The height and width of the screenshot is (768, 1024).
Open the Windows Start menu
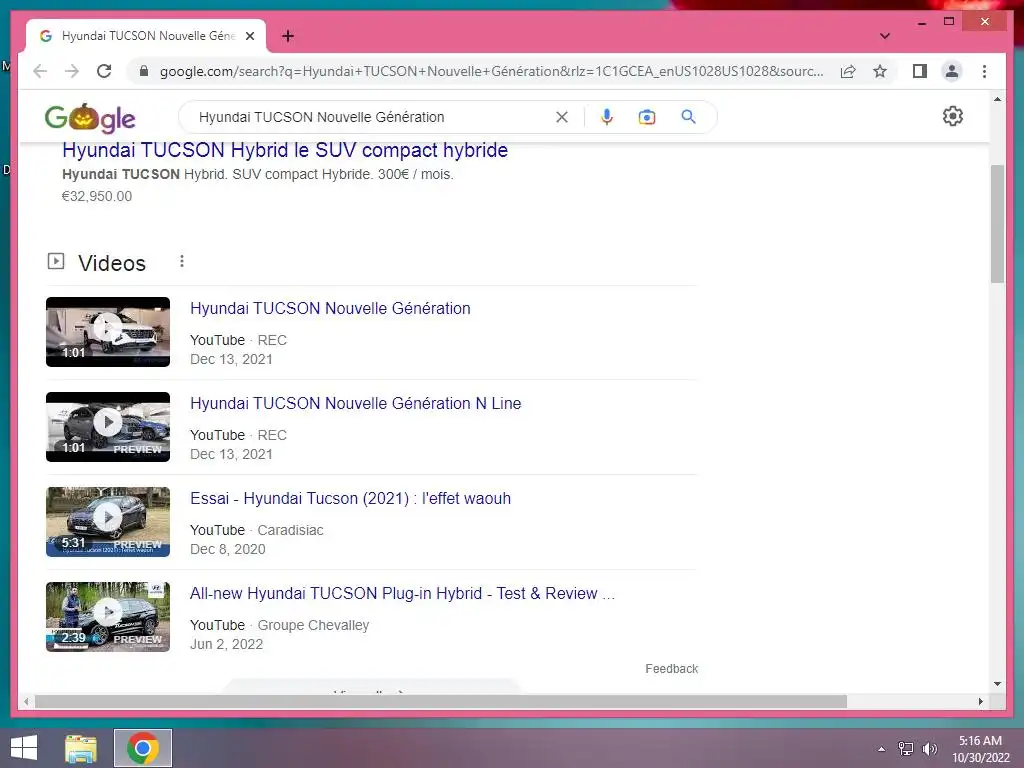coord(24,748)
